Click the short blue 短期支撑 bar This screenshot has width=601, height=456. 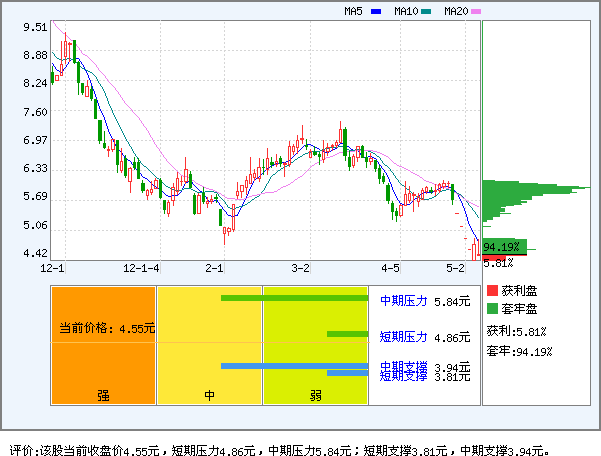347,373
